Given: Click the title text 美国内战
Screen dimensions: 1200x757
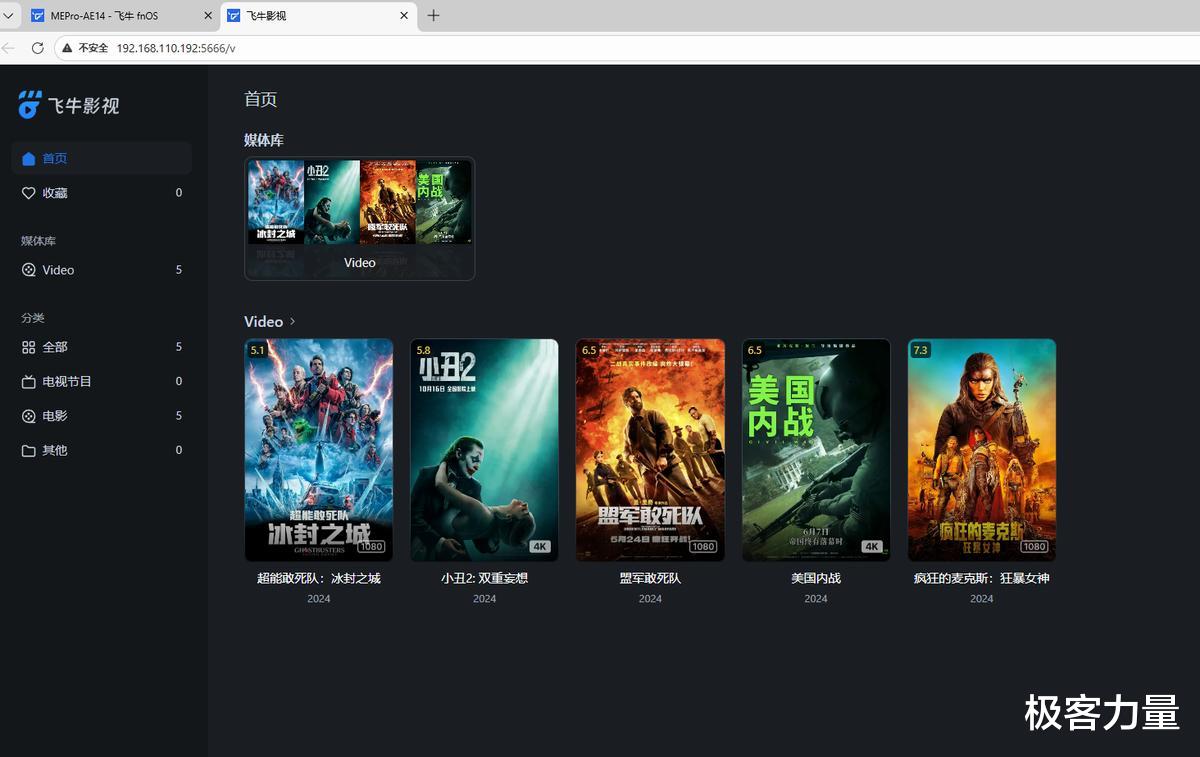Looking at the screenshot, I should coord(816,578).
